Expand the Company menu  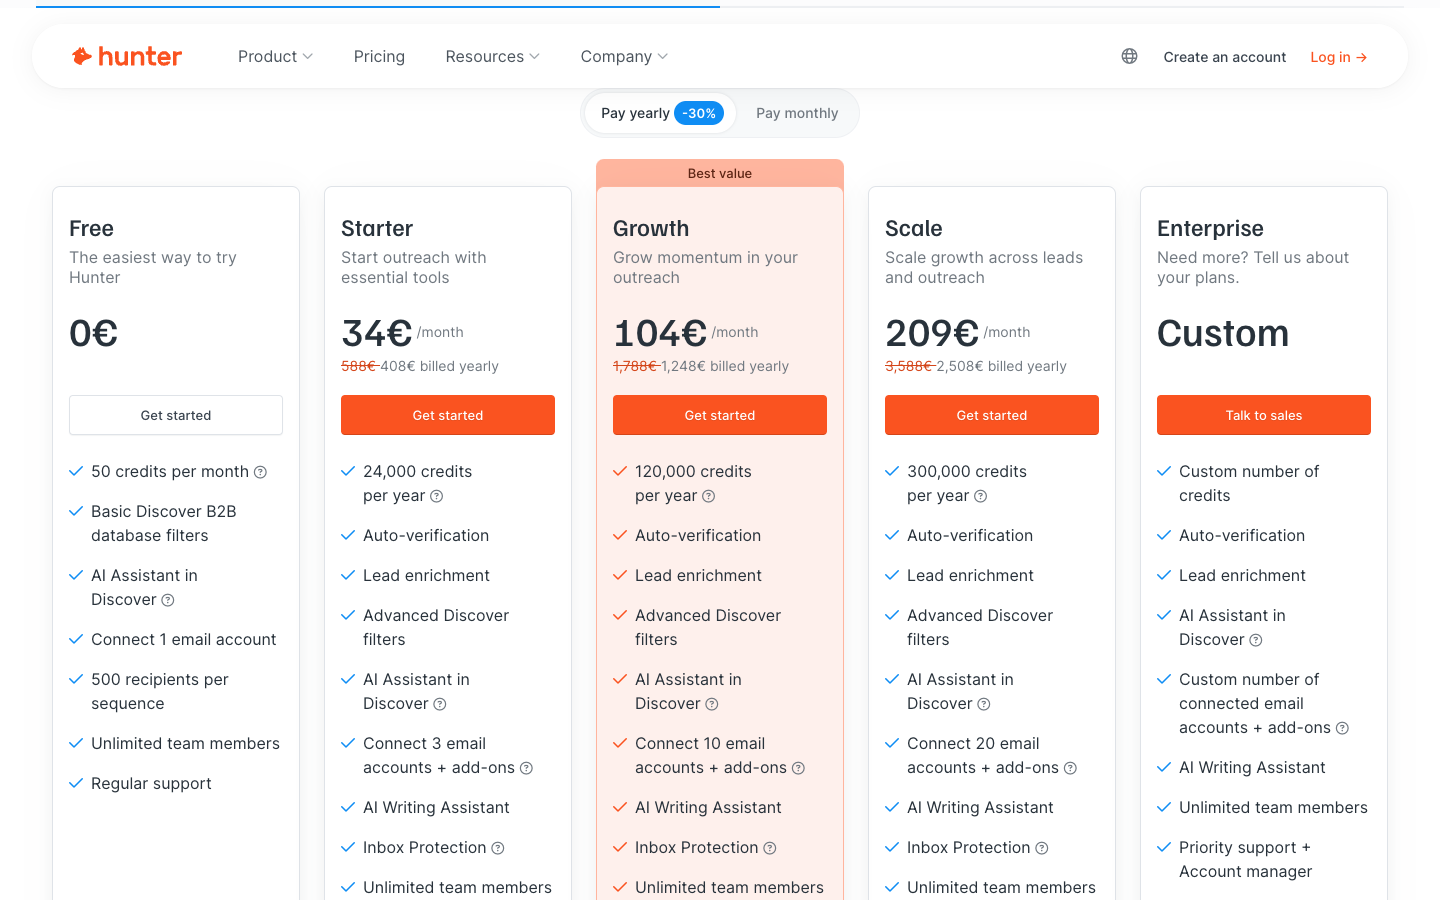point(624,57)
